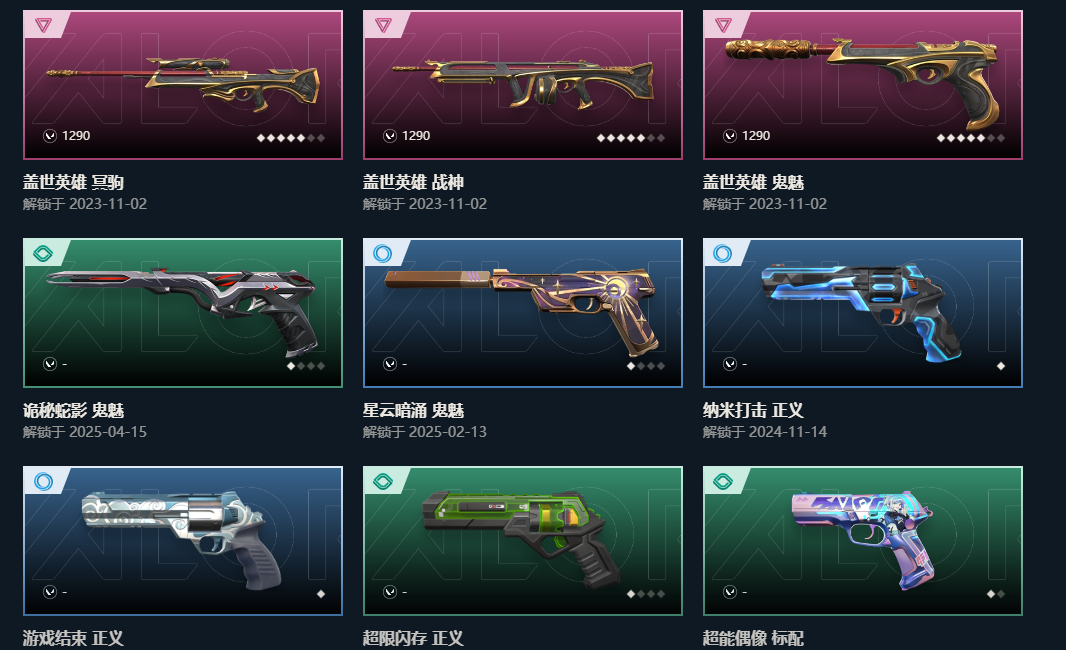Click the VP currency icon beside 1290 on 冥驹

50,136
